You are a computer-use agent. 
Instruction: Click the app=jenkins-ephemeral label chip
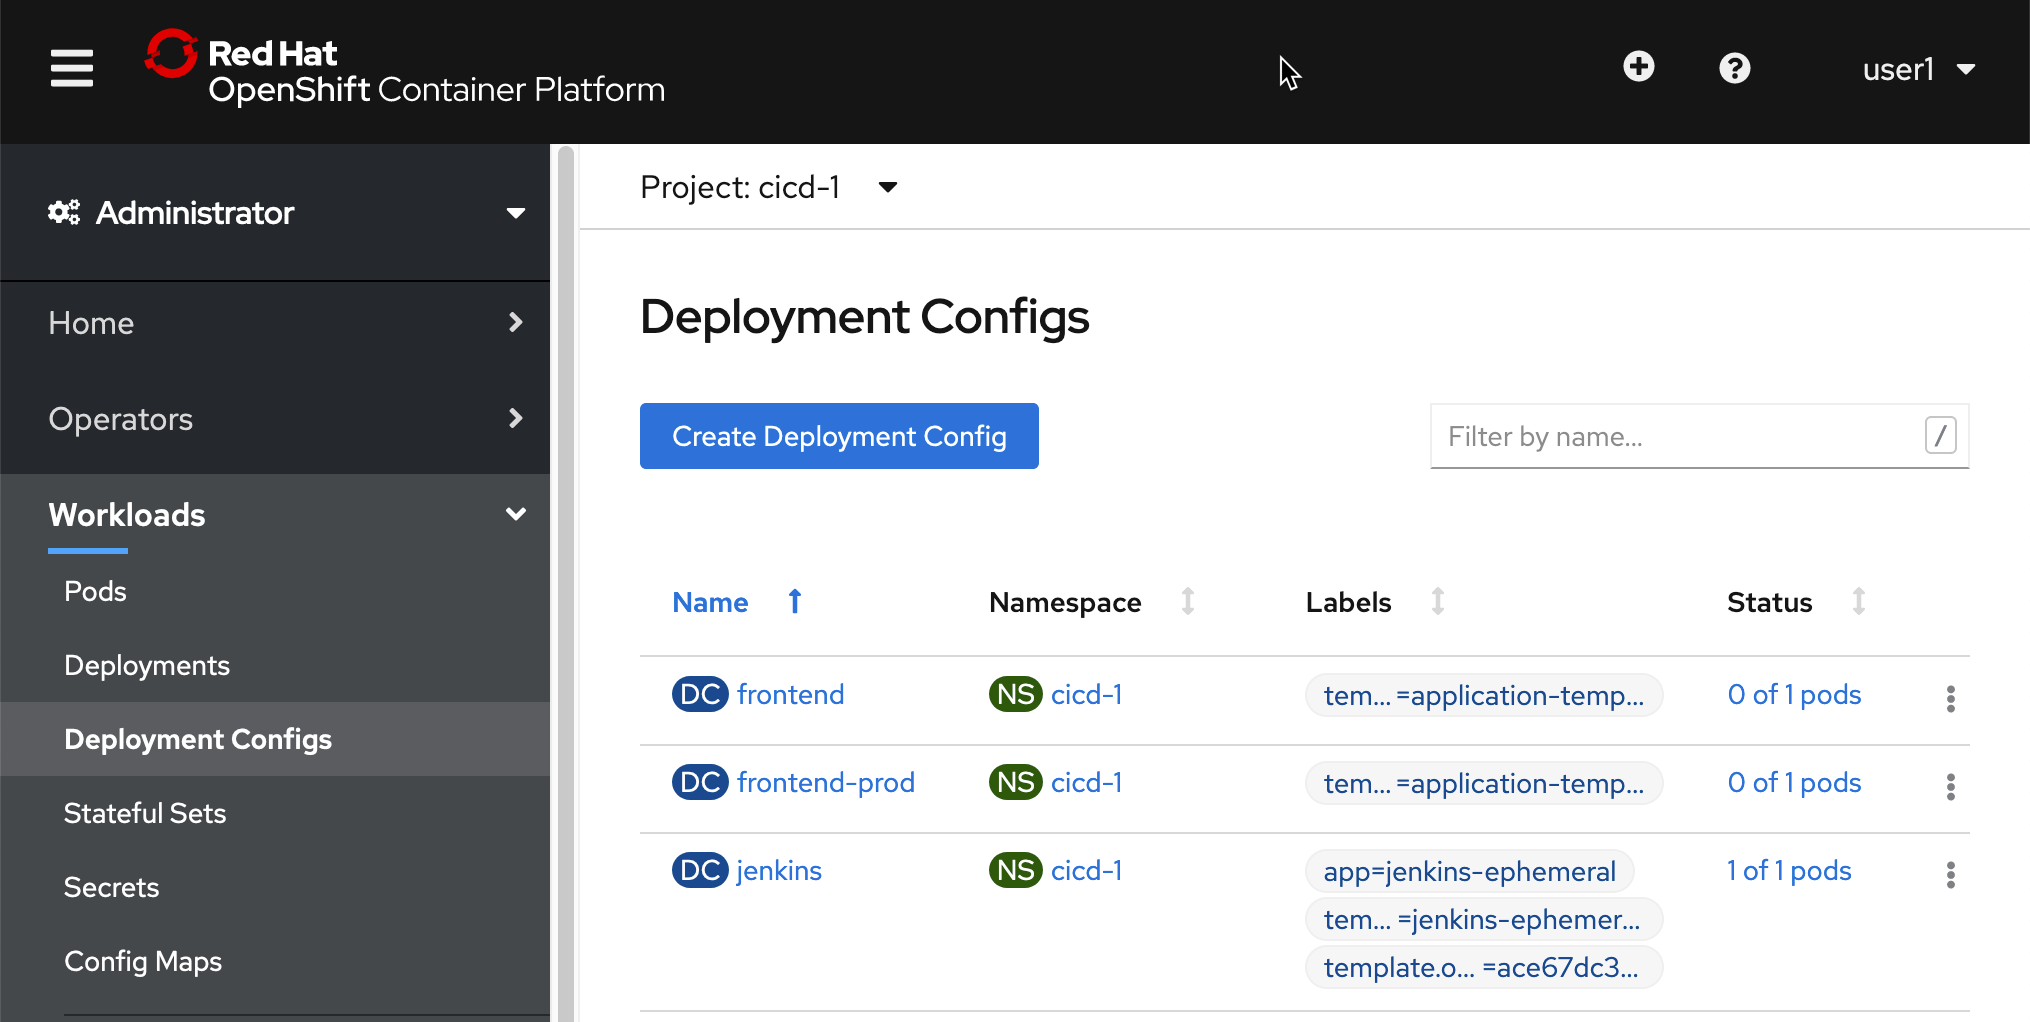click(x=1470, y=871)
